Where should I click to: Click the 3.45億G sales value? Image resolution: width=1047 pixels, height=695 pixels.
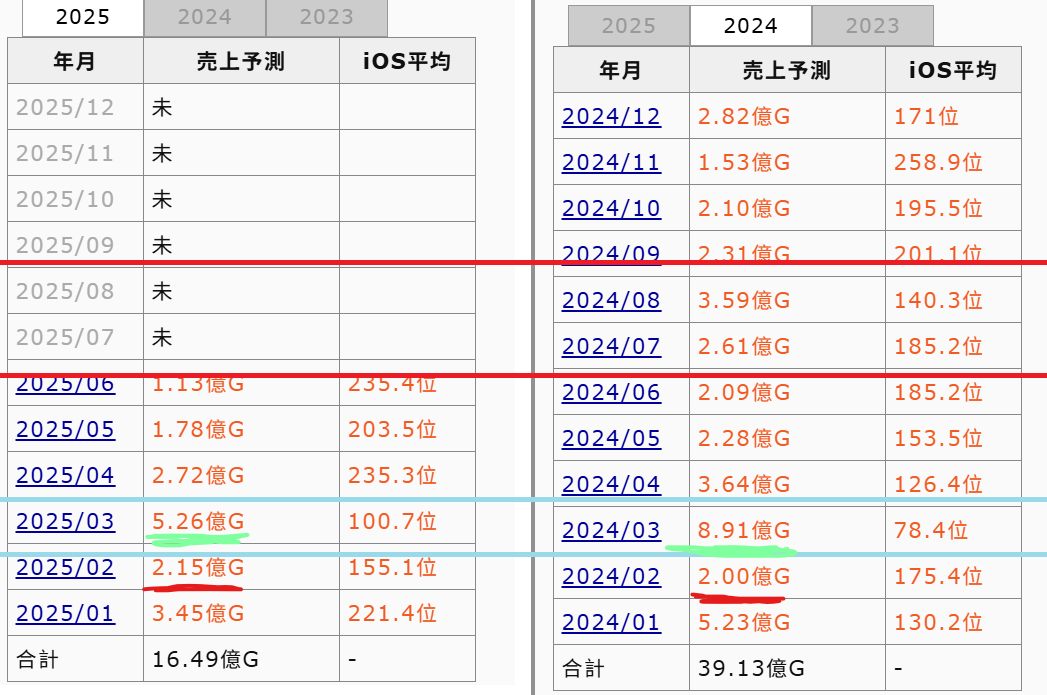(x=198, y=614)
